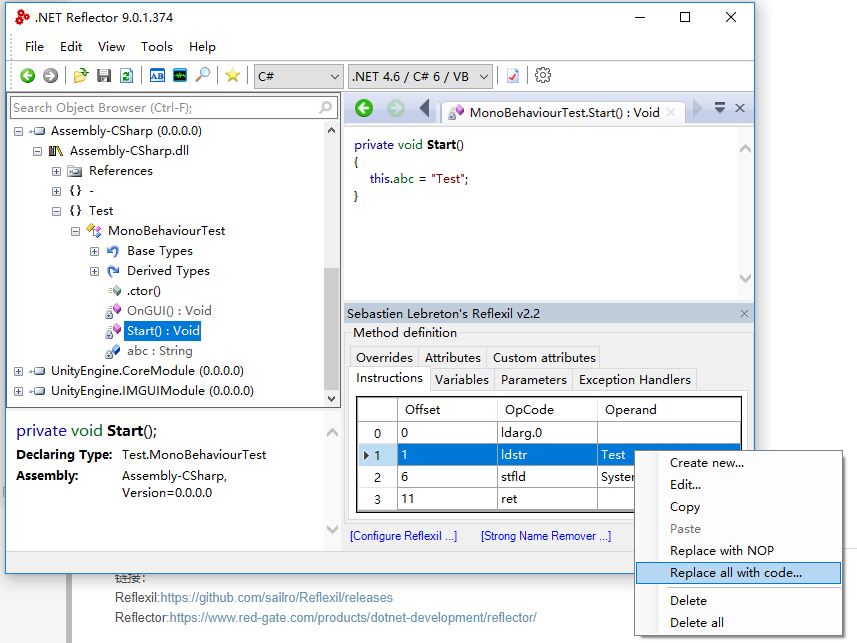
Task: Expand the References node
Action: click(56, 171)
